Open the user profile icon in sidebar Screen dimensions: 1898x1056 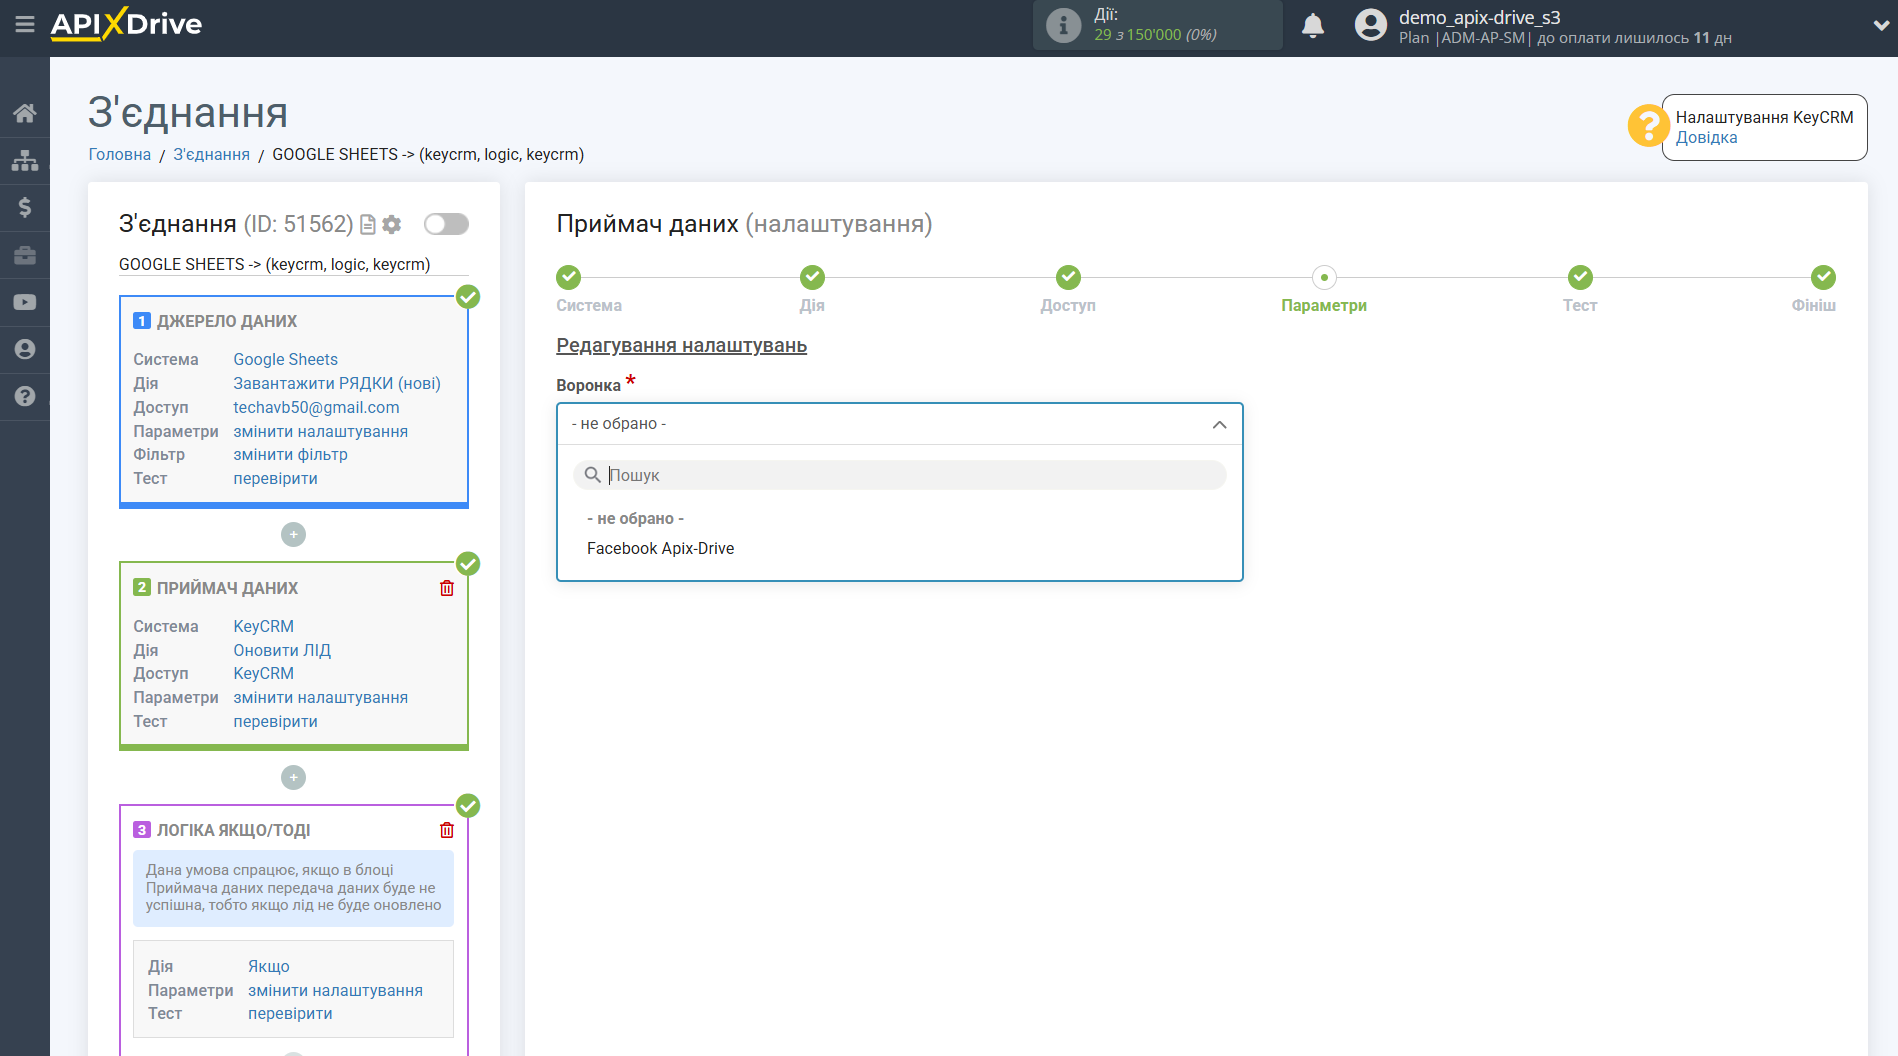click(x=25, y=349)
